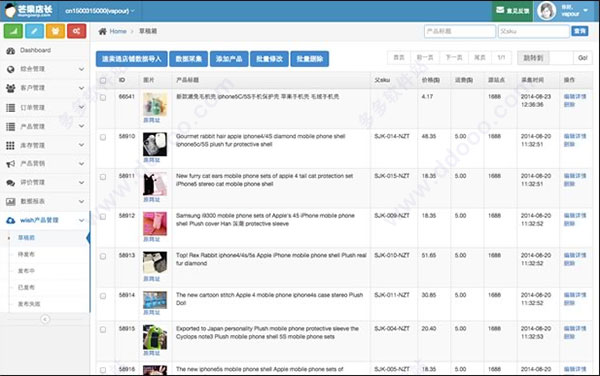
Task: Select the 草稿箱 submenu item
Action: 26,238
